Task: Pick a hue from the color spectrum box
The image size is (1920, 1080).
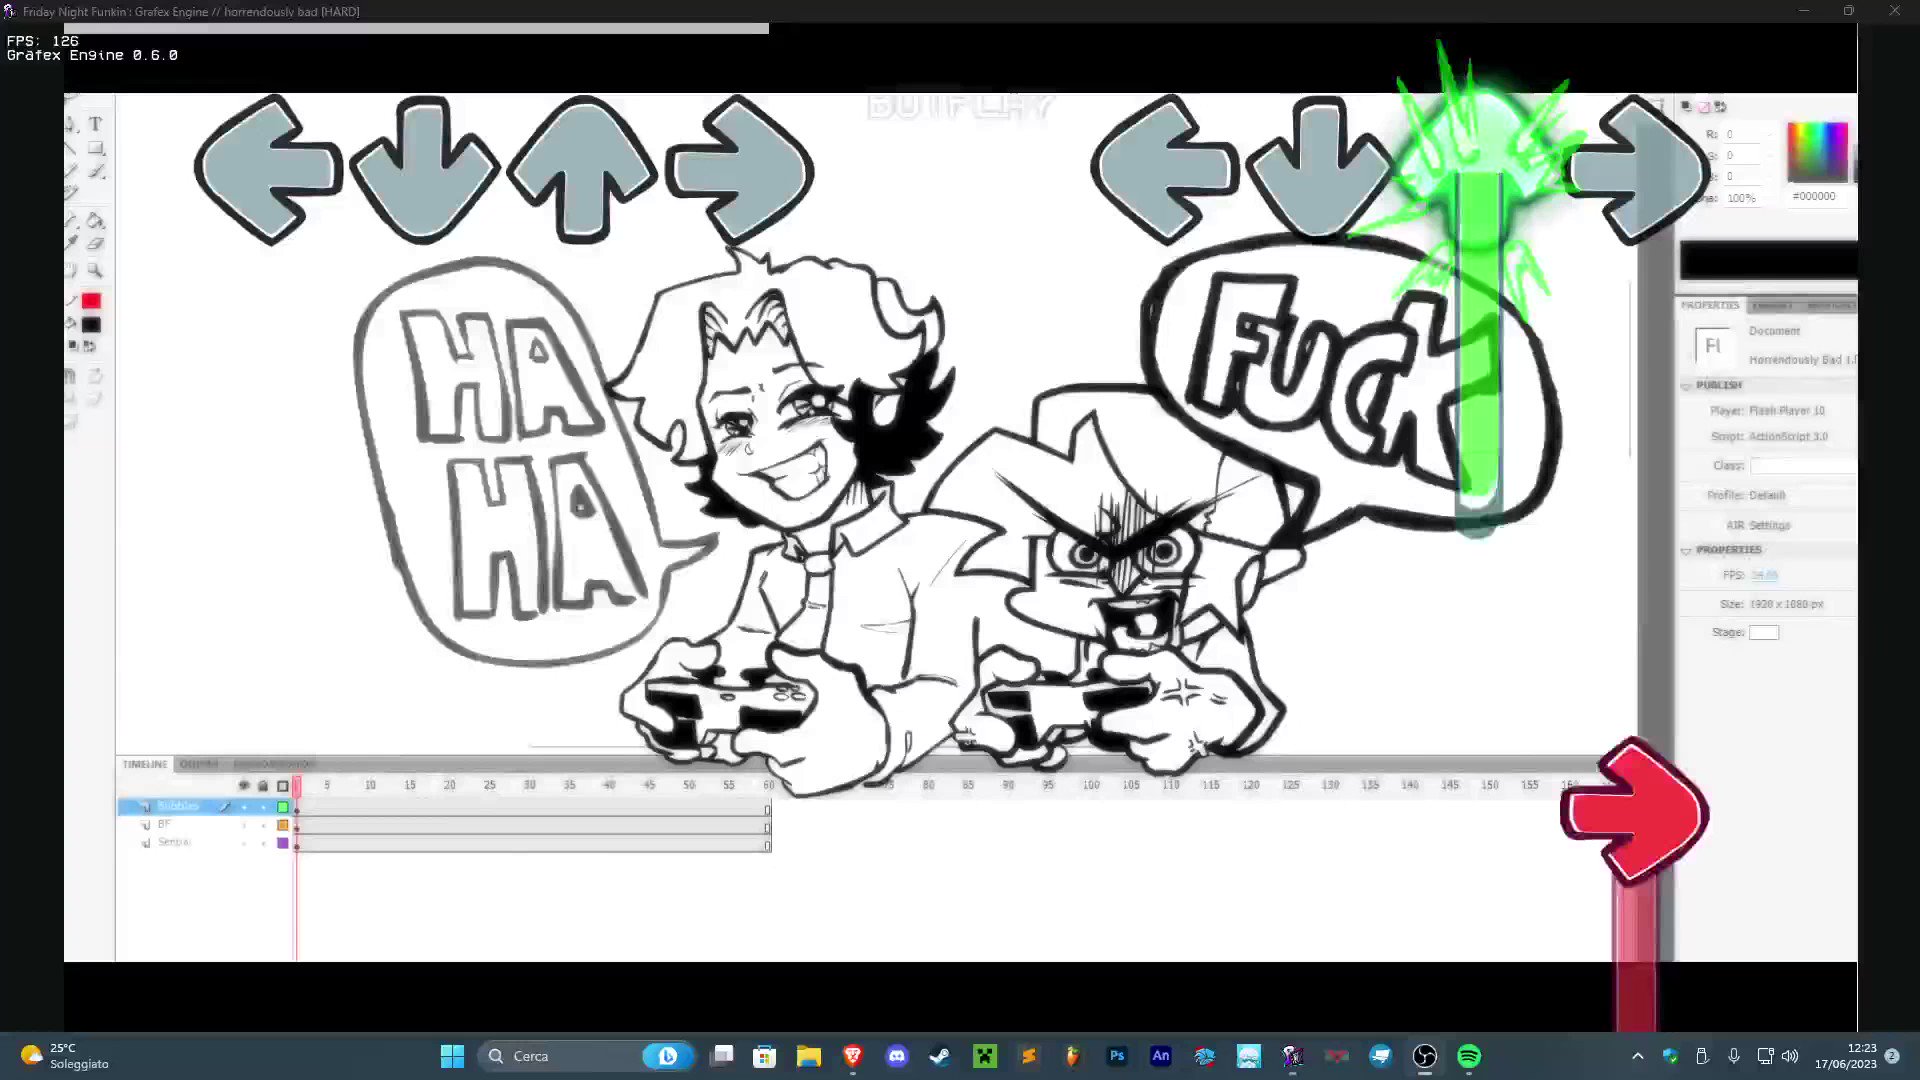Action: 1817,151
